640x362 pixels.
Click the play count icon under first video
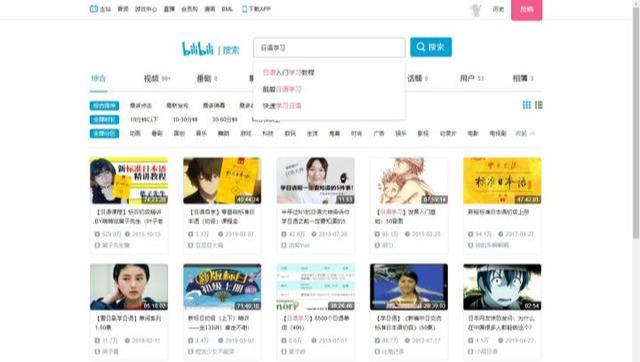[97, 234]
